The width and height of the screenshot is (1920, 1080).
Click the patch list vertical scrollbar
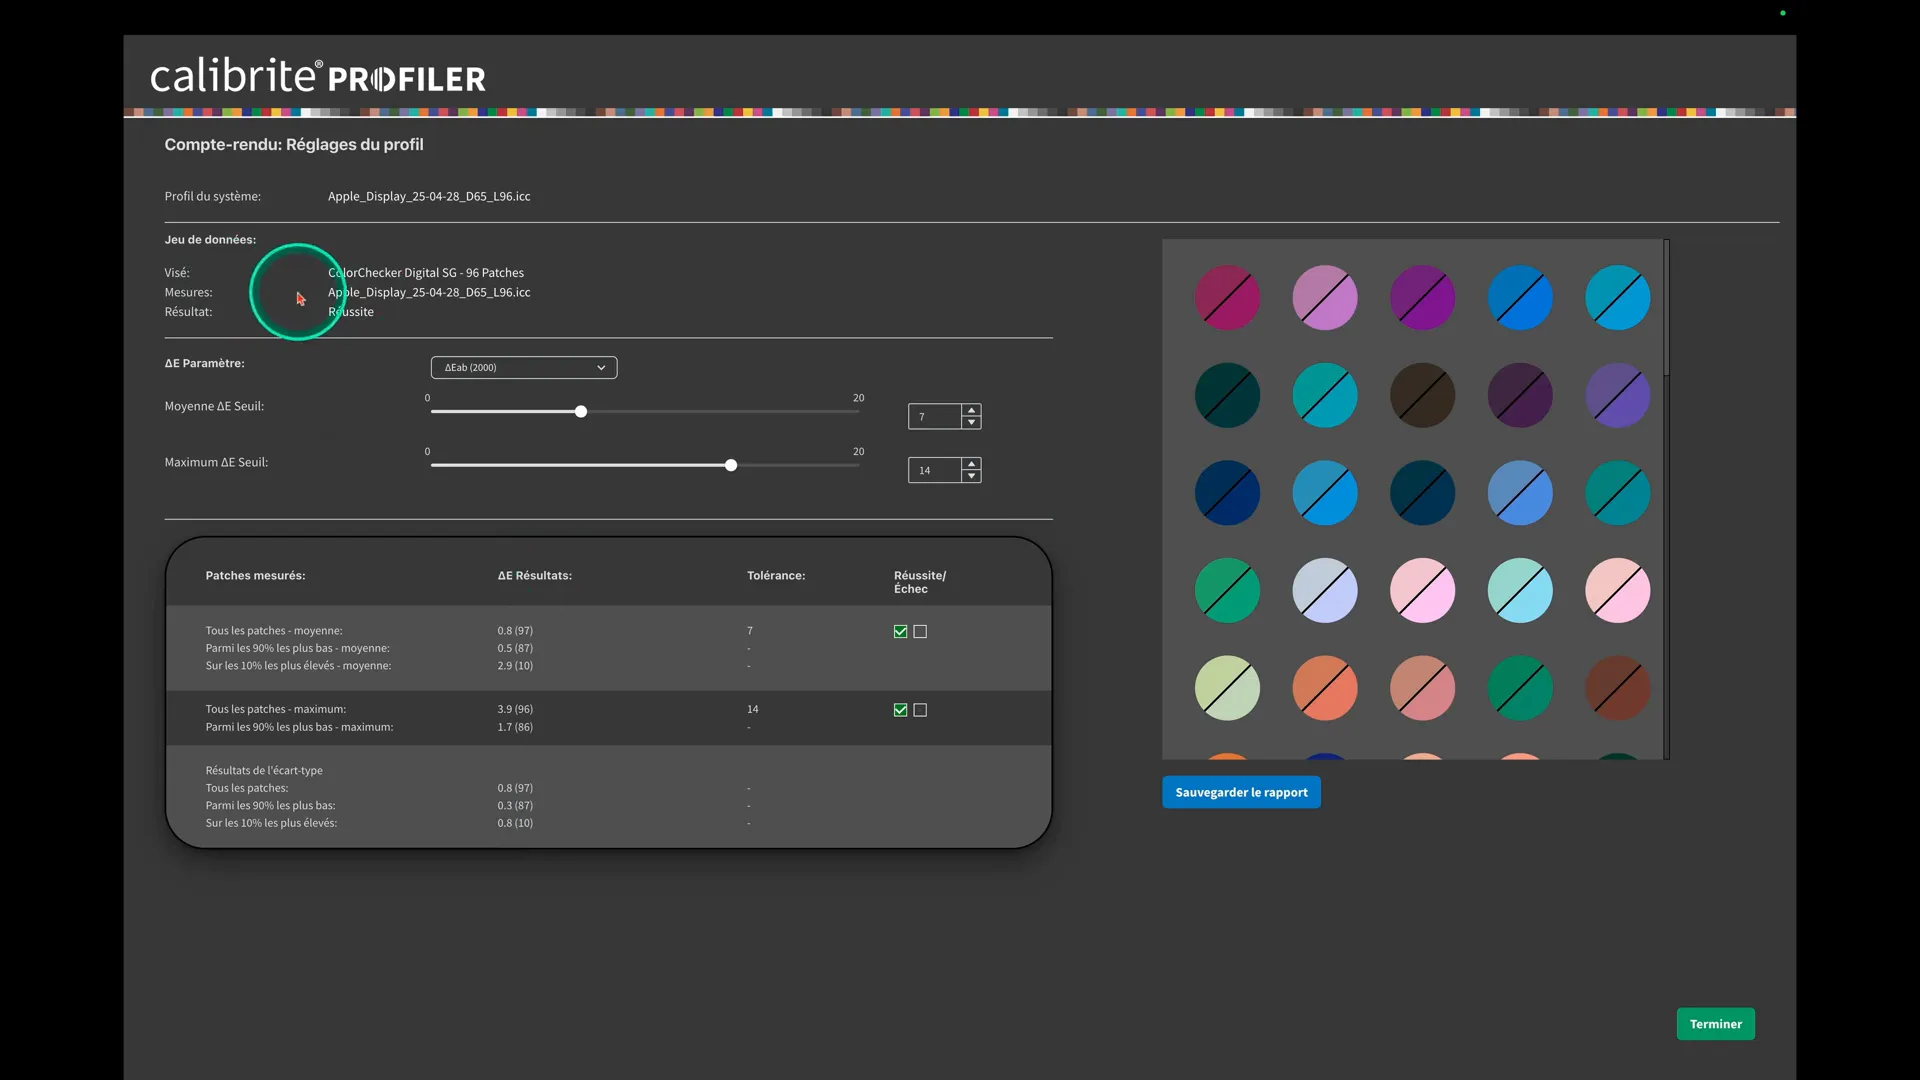point(1666,308)
